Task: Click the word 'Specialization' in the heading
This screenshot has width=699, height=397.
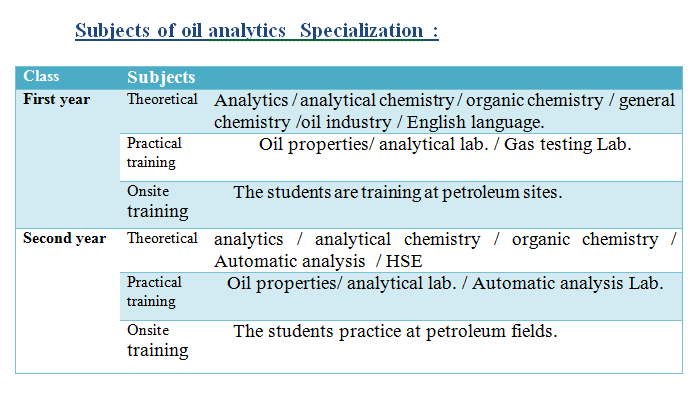Action: tap(362, 31)
